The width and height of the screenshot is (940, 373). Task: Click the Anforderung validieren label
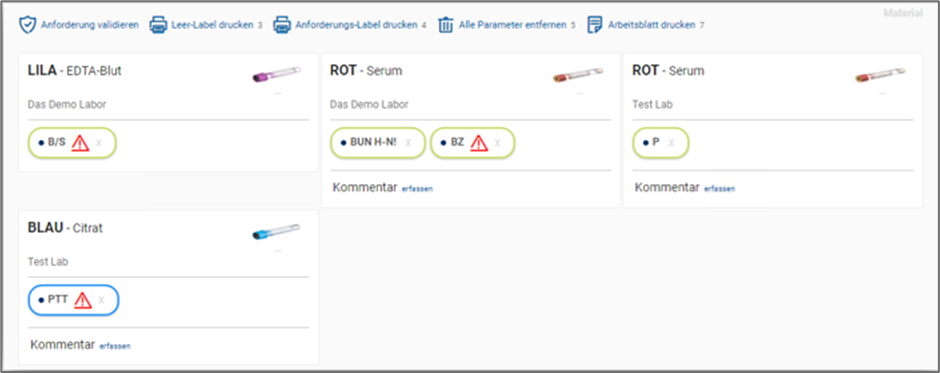tap(90, 25)
